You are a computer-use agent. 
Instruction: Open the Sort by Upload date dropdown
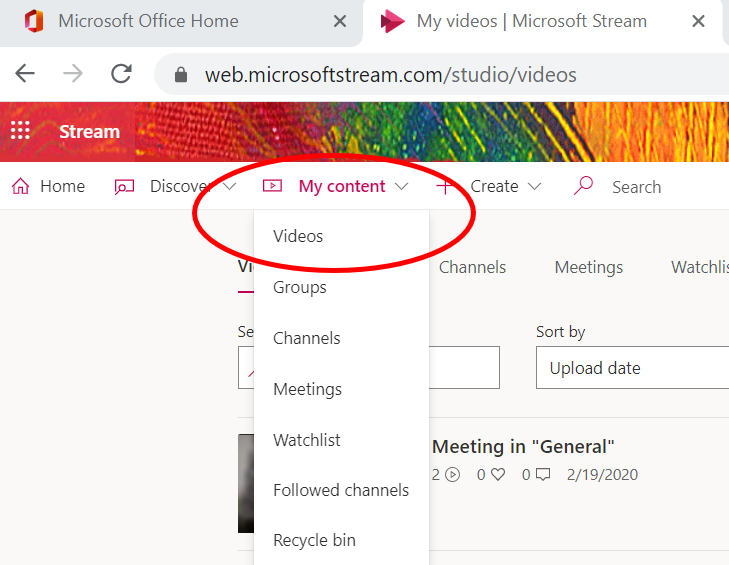pos(632,368)
